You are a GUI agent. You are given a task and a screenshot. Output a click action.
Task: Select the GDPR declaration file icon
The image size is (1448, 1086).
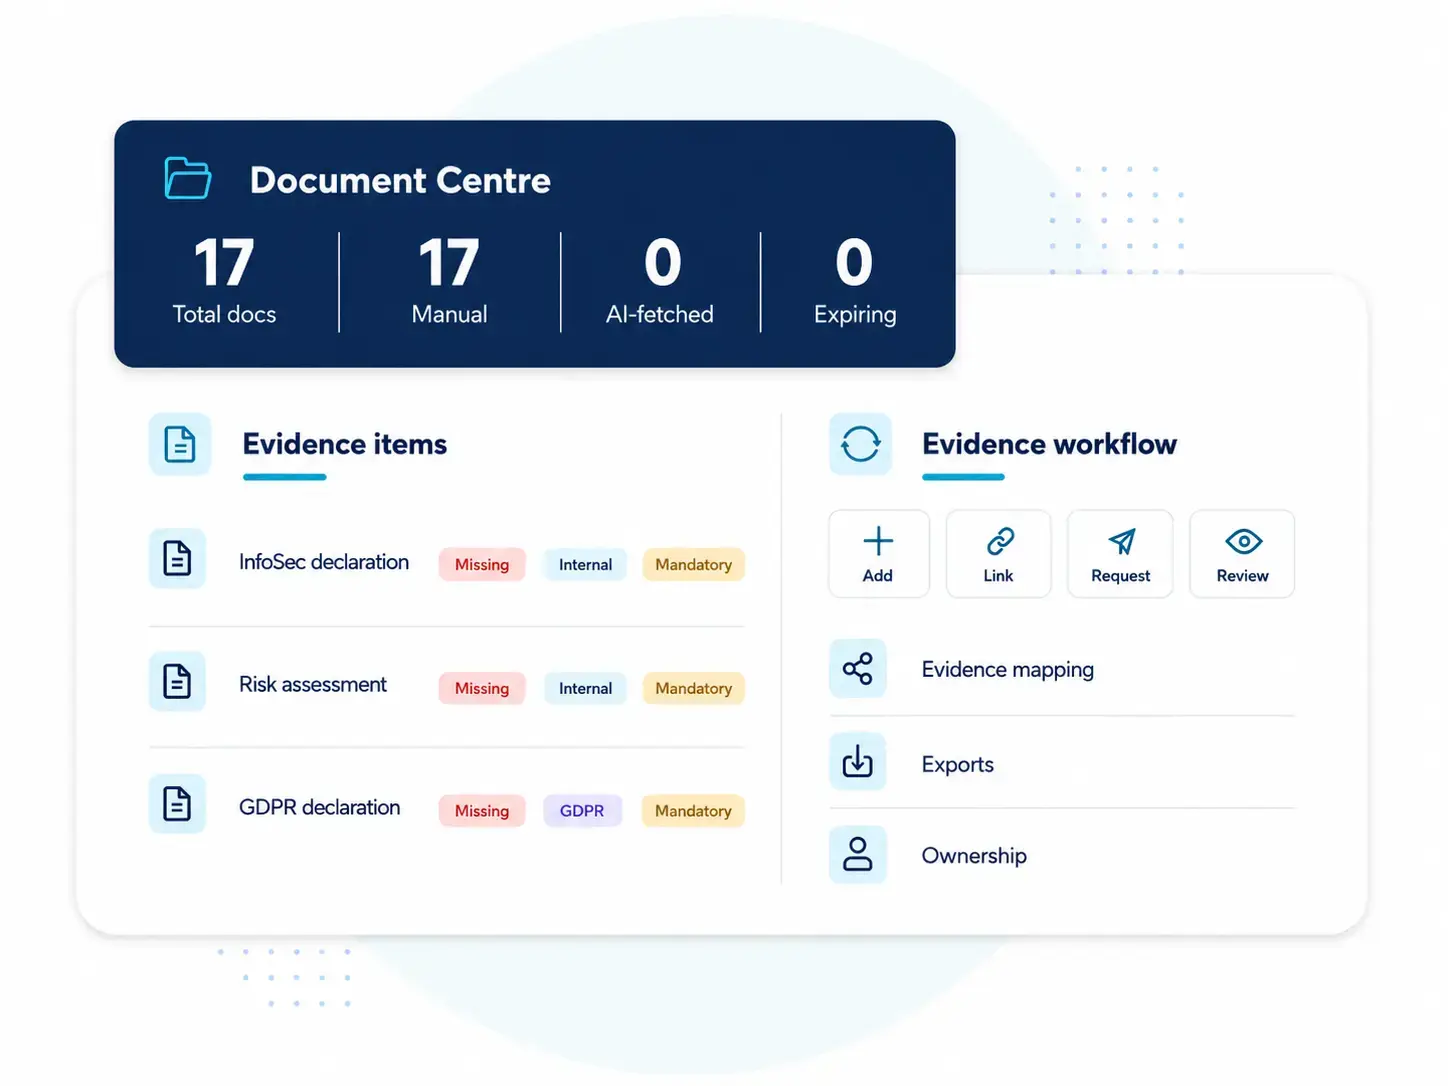[177, 804]
